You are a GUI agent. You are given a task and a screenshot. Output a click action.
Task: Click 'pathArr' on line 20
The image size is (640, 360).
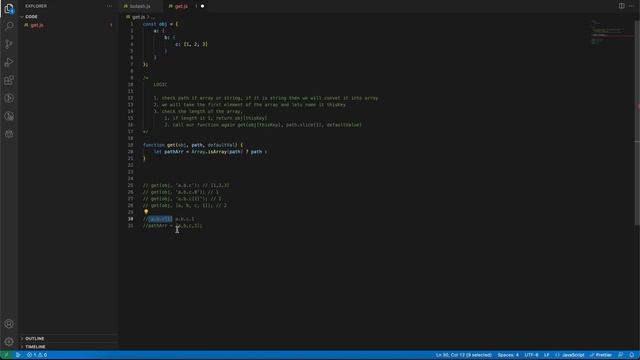[174, 152]
